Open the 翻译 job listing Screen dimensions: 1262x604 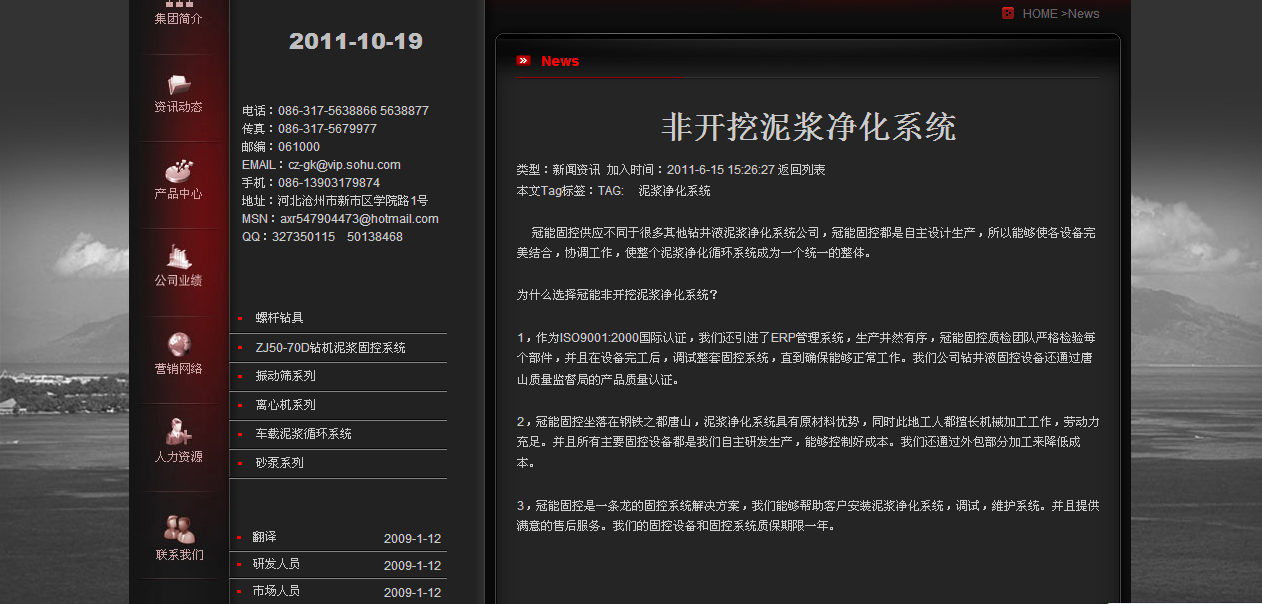coord(264,537)
